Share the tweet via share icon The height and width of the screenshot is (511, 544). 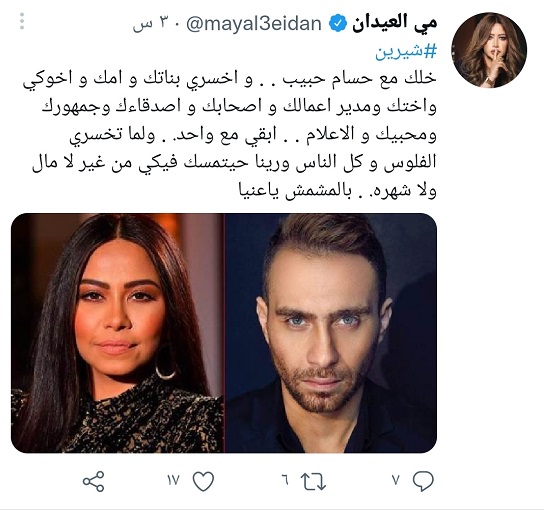[x=94, y=481]
